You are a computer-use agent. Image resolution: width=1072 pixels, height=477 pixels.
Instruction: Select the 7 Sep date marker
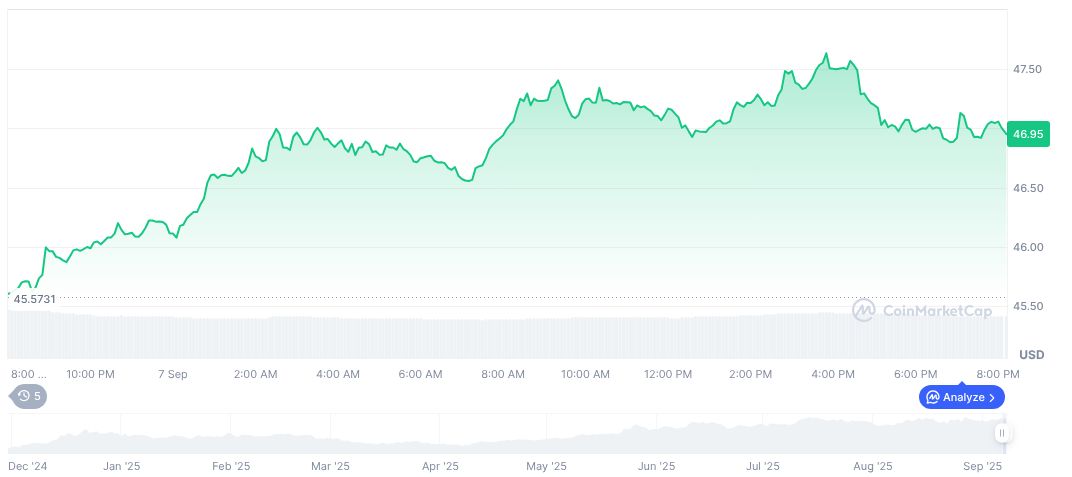coord(173,374)
